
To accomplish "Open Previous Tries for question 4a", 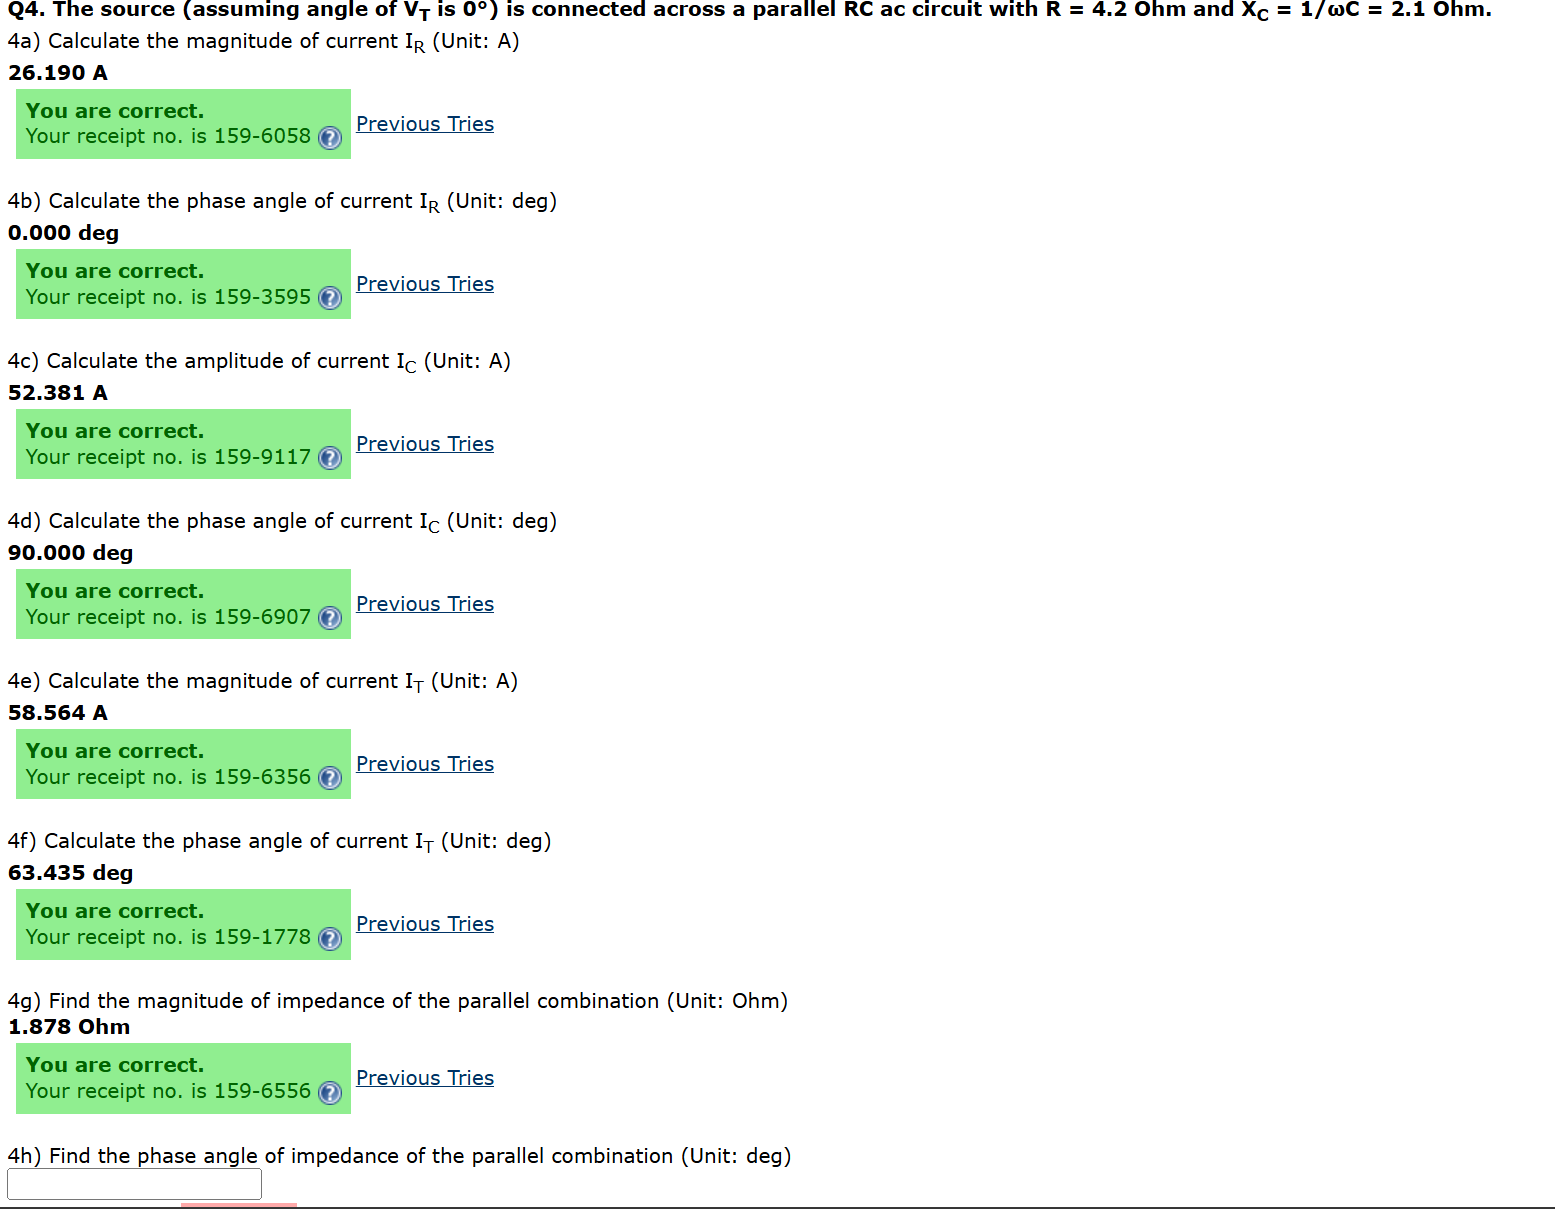I will point(425,124).
